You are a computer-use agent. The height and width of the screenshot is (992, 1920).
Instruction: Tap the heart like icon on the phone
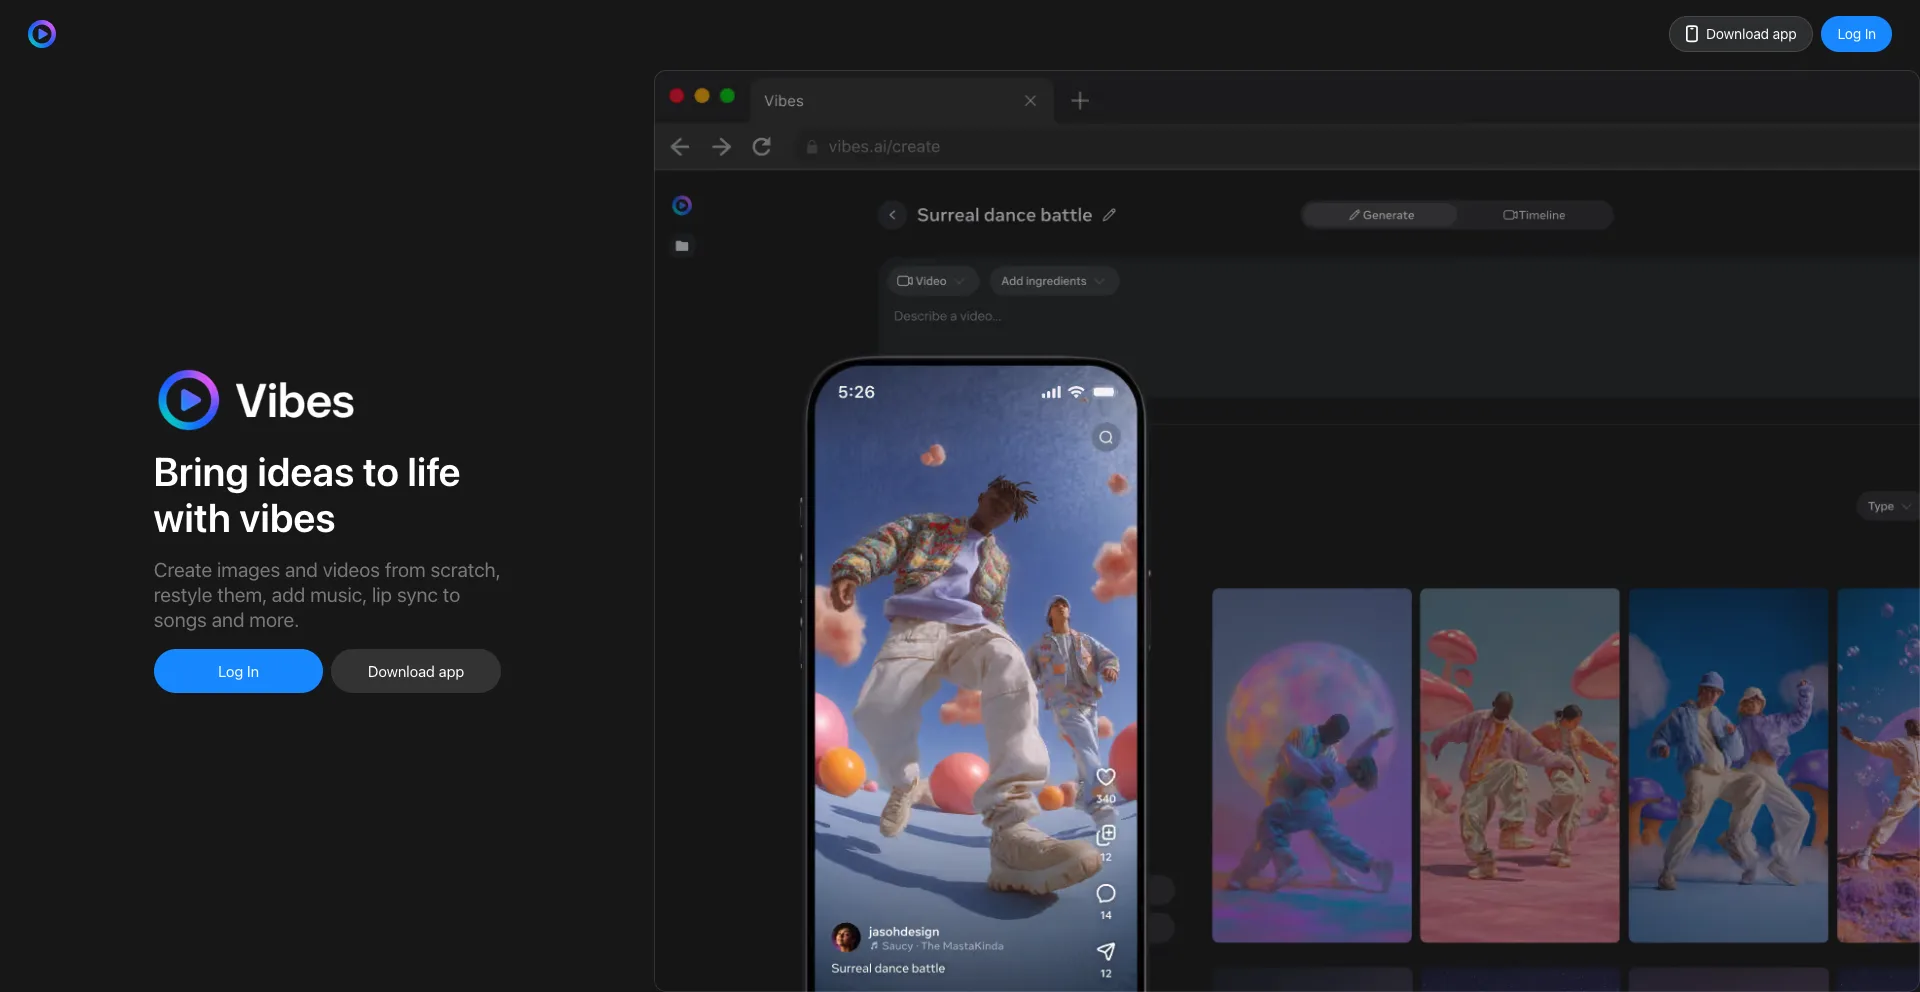pos(1106,777)
